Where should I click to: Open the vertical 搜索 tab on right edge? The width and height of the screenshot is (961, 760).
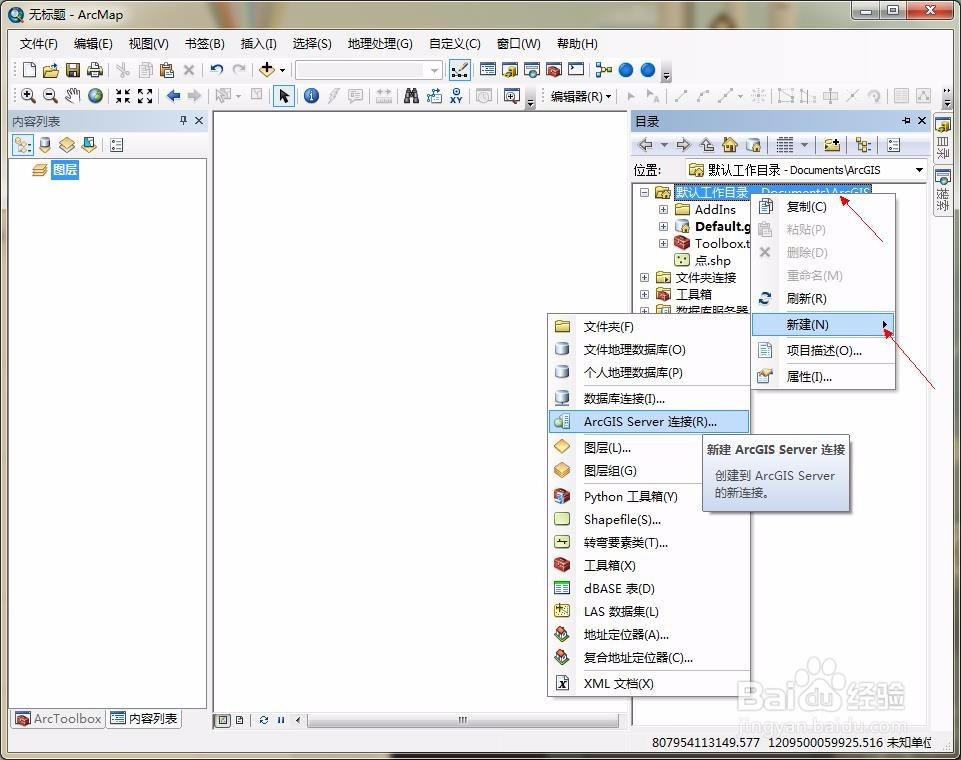943,190
